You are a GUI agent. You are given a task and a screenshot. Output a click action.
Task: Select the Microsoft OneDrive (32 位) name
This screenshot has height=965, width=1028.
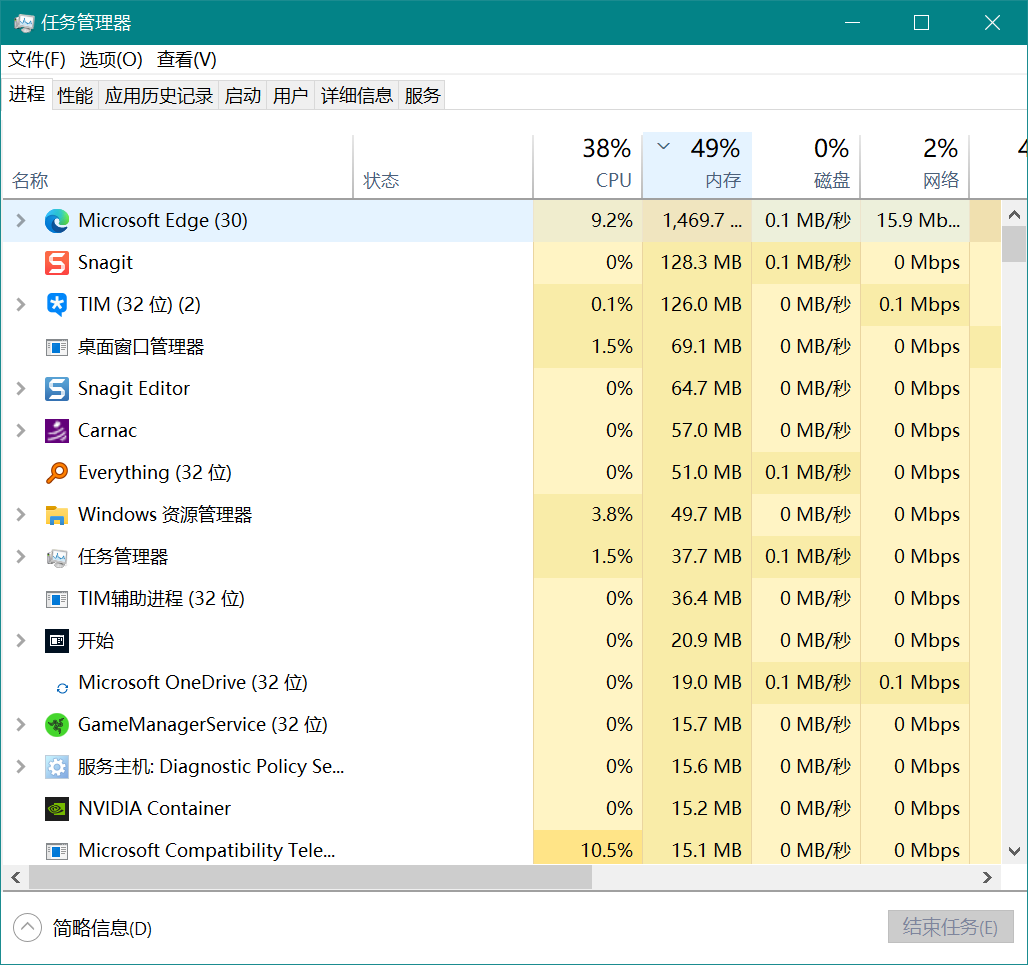pyautogui.click(x=193, y=682)
